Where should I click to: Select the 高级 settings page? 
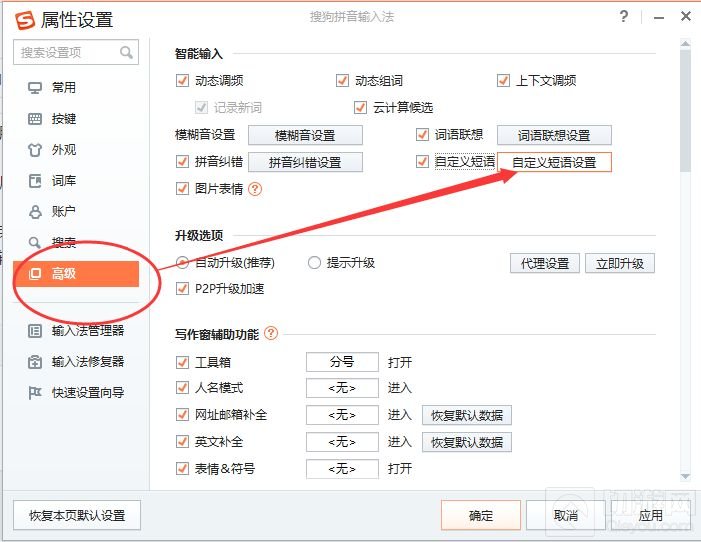(76, 274)
